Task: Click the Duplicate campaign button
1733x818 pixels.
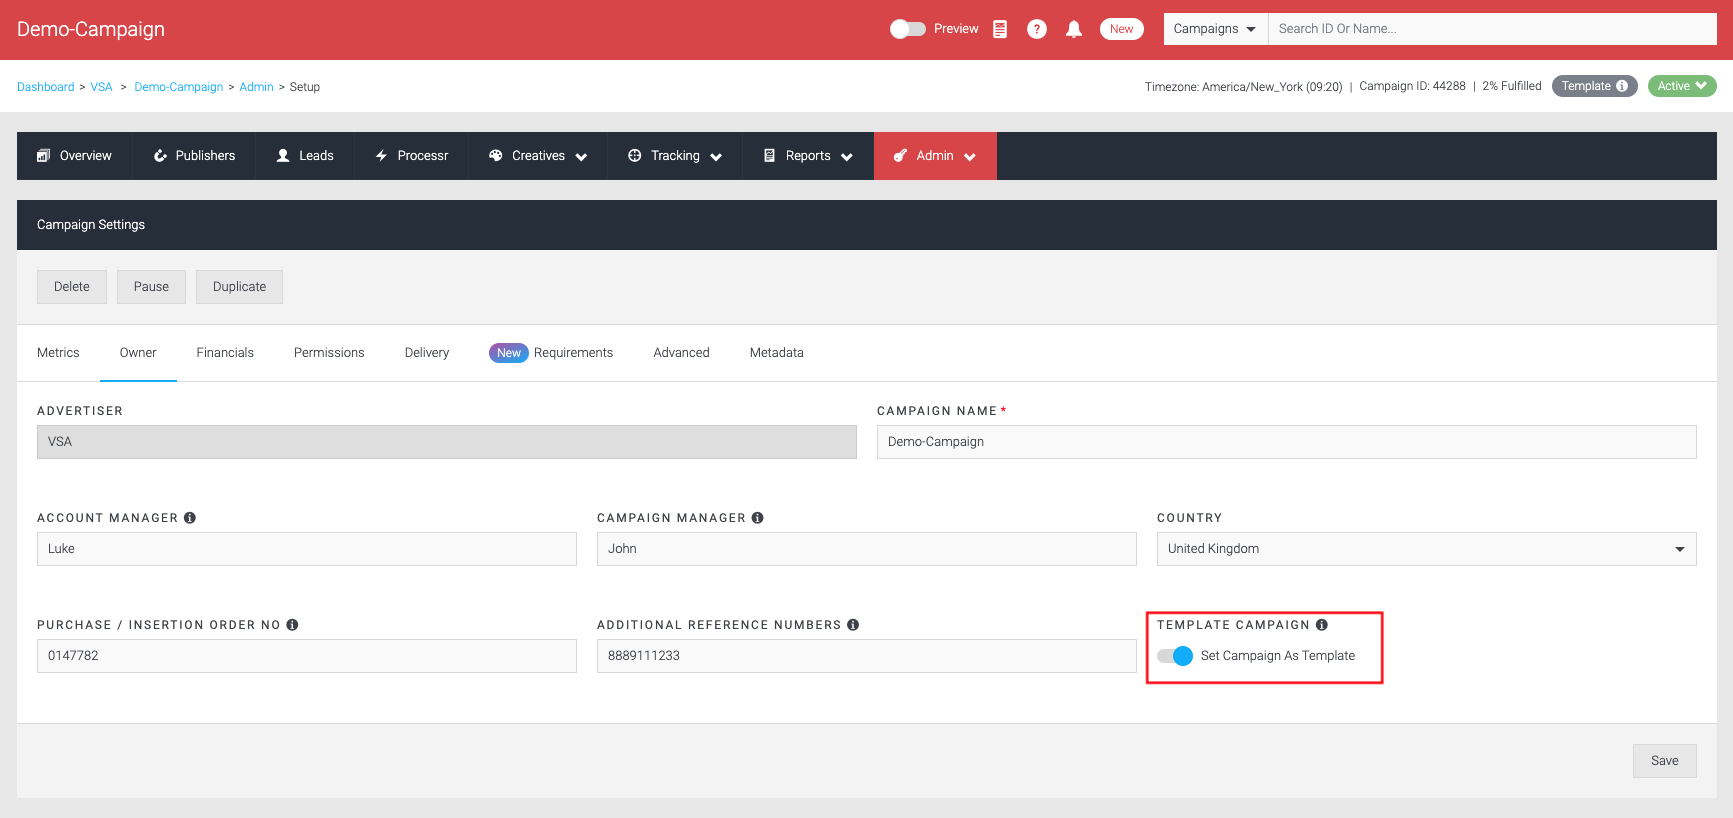Action: point(240,287)
